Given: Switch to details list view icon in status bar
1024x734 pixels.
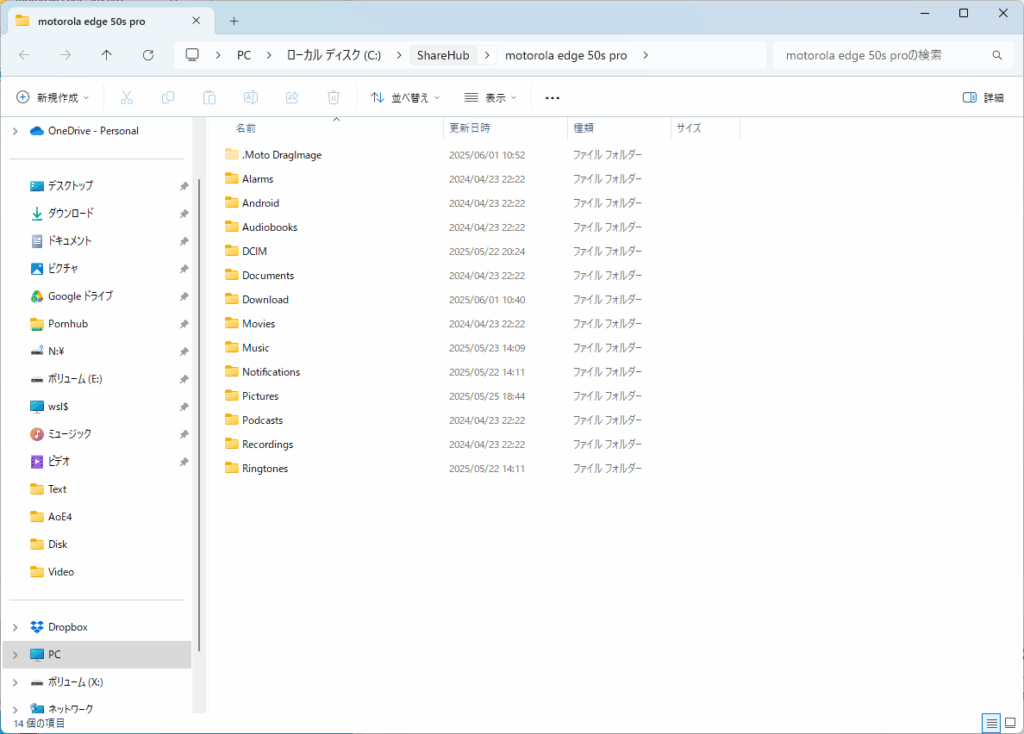Looking at the screenshot, I should point(991,723).
